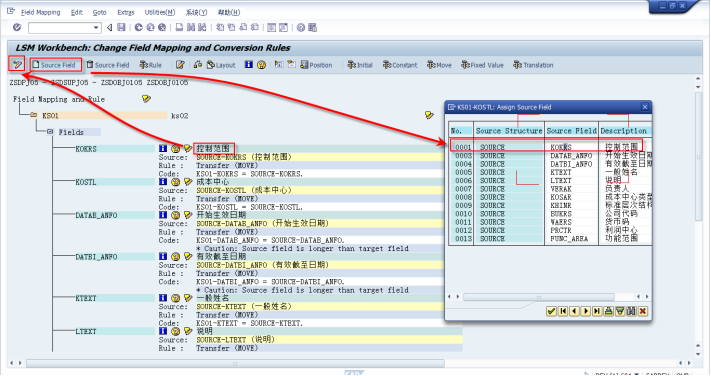711x376 pixels.
Task: Click the create Source Field button
Action: [x=56, y=65]
